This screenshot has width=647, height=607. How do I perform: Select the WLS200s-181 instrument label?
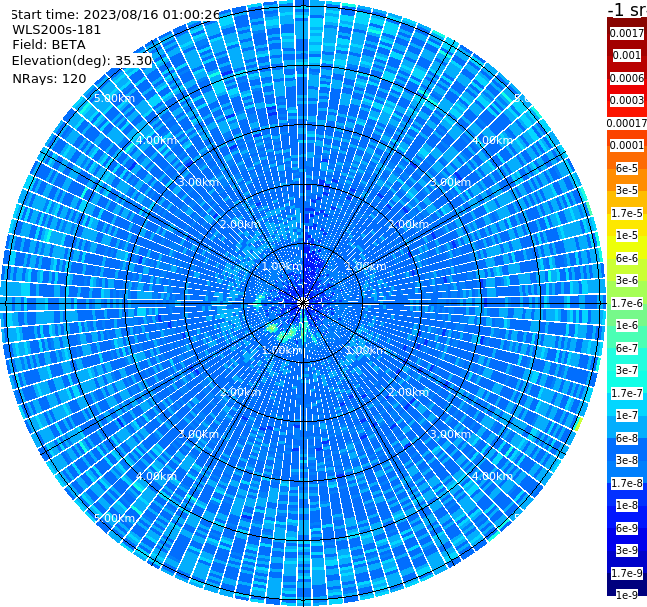click(57, 30)
